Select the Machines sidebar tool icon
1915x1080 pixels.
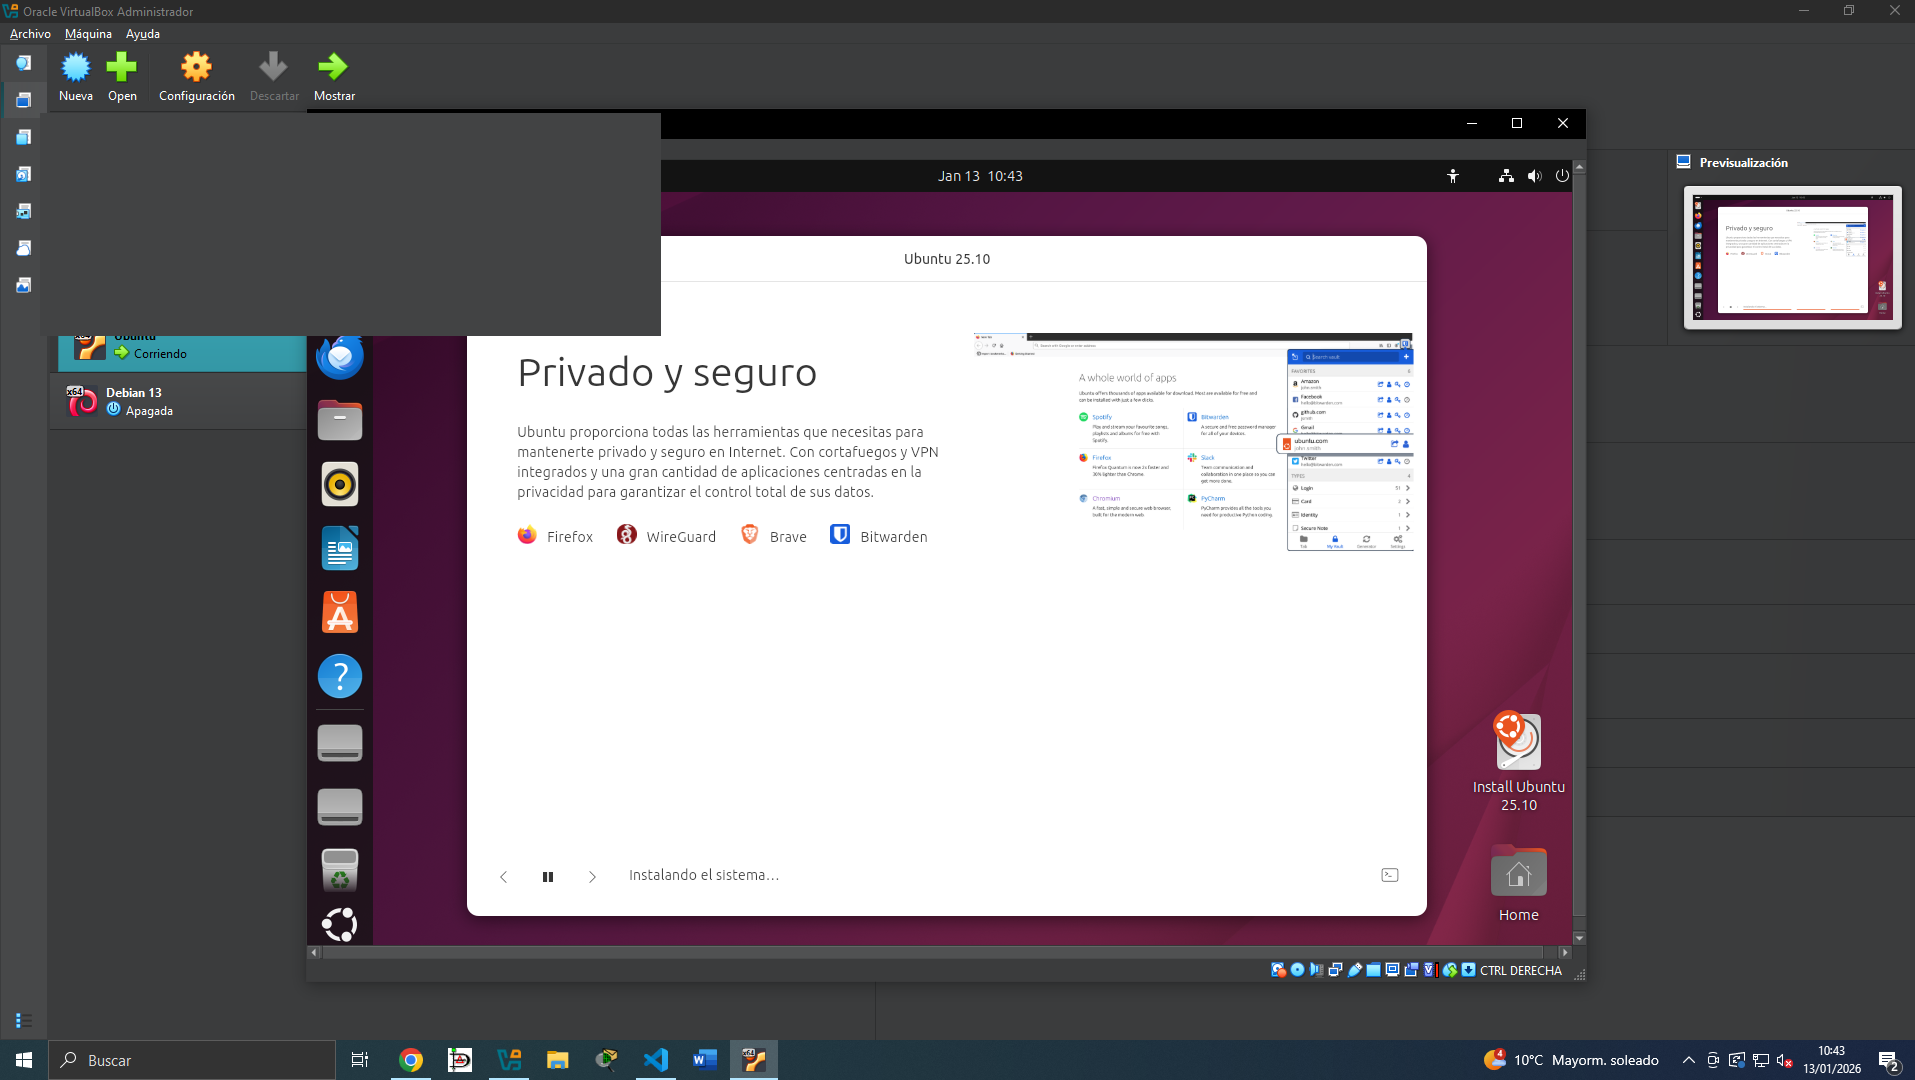coord(23,100)
